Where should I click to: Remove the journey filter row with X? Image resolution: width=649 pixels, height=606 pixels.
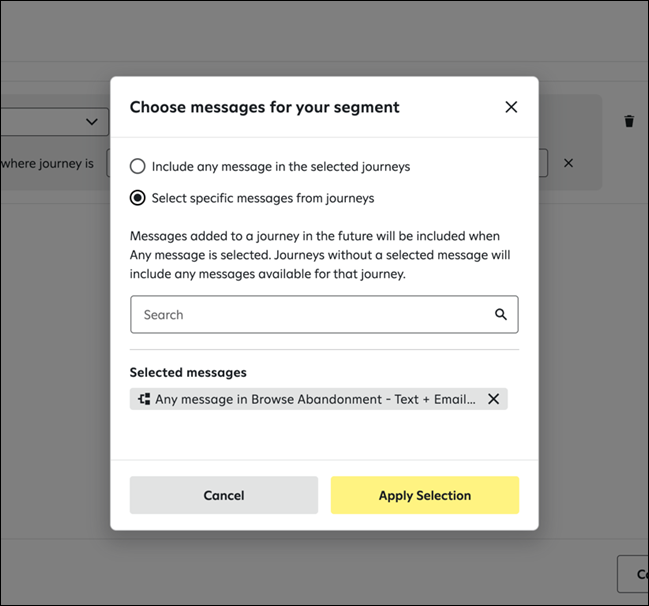click(568, 163)
